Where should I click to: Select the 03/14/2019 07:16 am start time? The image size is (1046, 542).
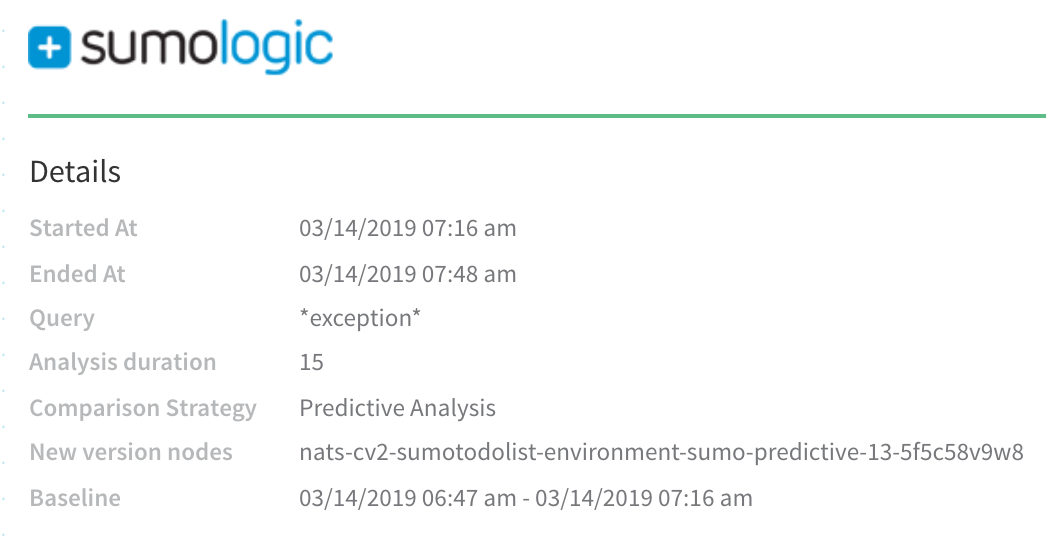pyautogui.click(x=408, y=228)
